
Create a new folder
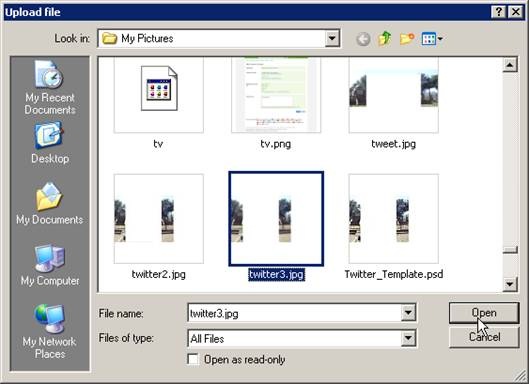tap(407, 39)
